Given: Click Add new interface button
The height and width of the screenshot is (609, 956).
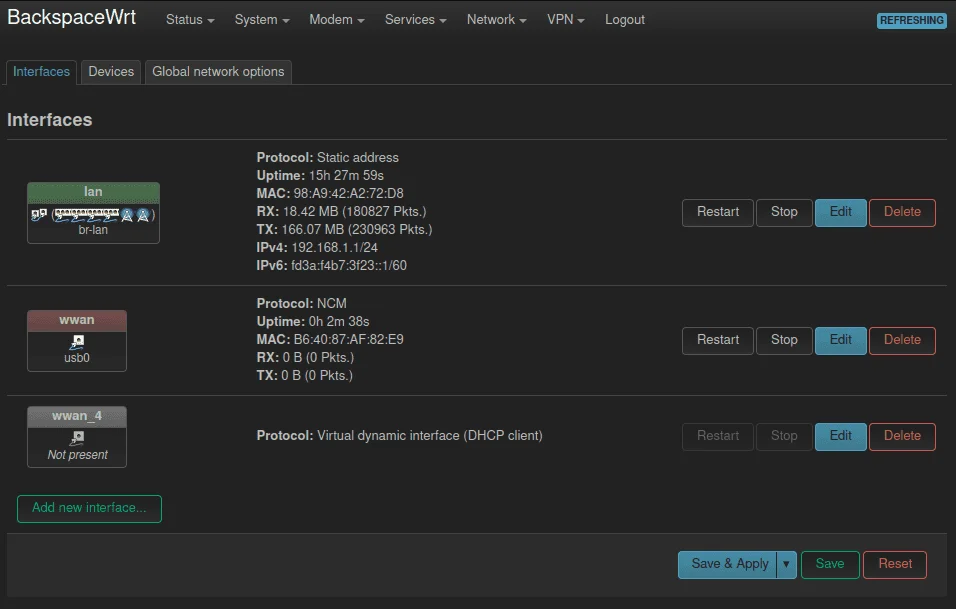Looking at the screenshot, I should pos(89,508).
